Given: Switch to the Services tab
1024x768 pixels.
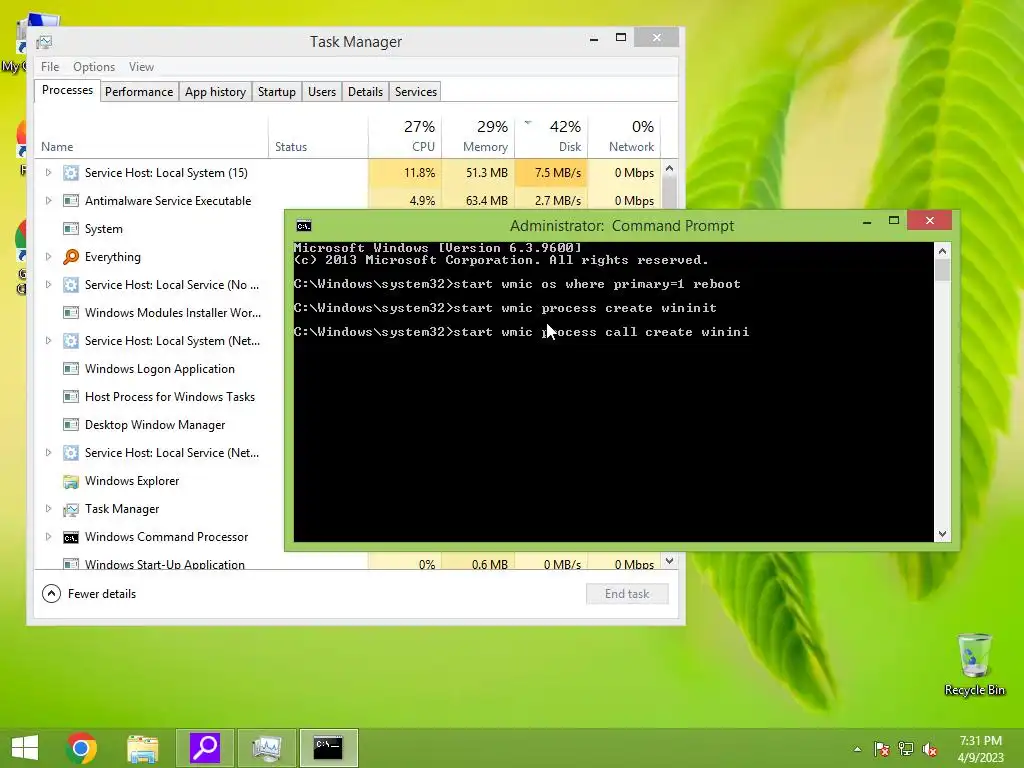Looking at the screenshot, I should [x=415, y=92].
